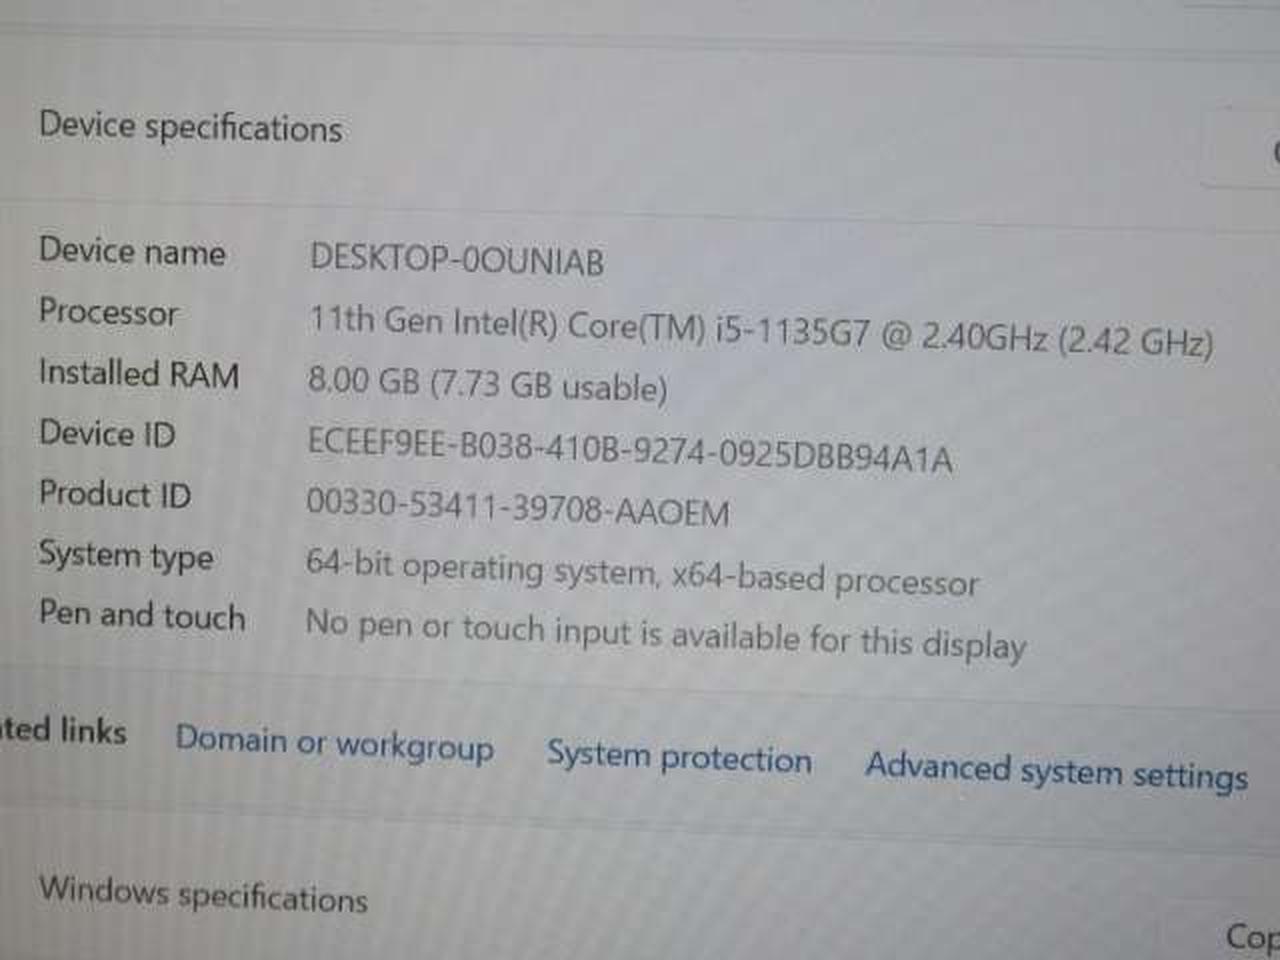This screenshot has width=1280, height=960.
Task: Click the Processor label
Action: (108, 312)
